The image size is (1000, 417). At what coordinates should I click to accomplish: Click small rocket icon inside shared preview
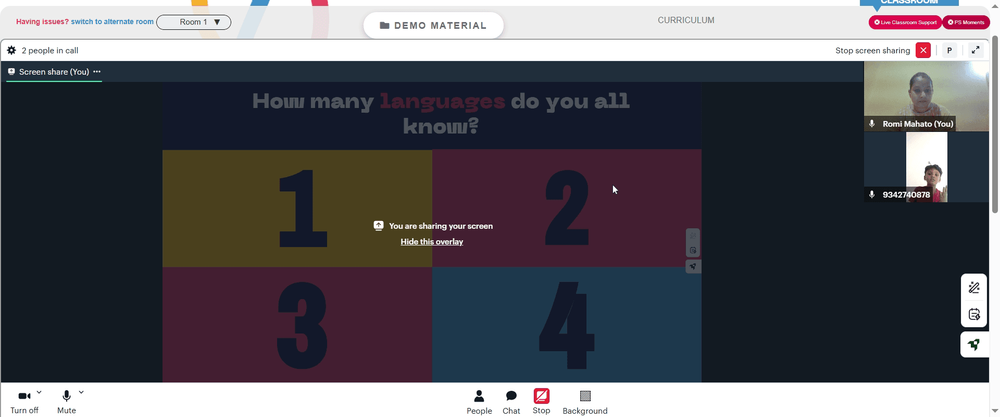(x=693, y=267)
